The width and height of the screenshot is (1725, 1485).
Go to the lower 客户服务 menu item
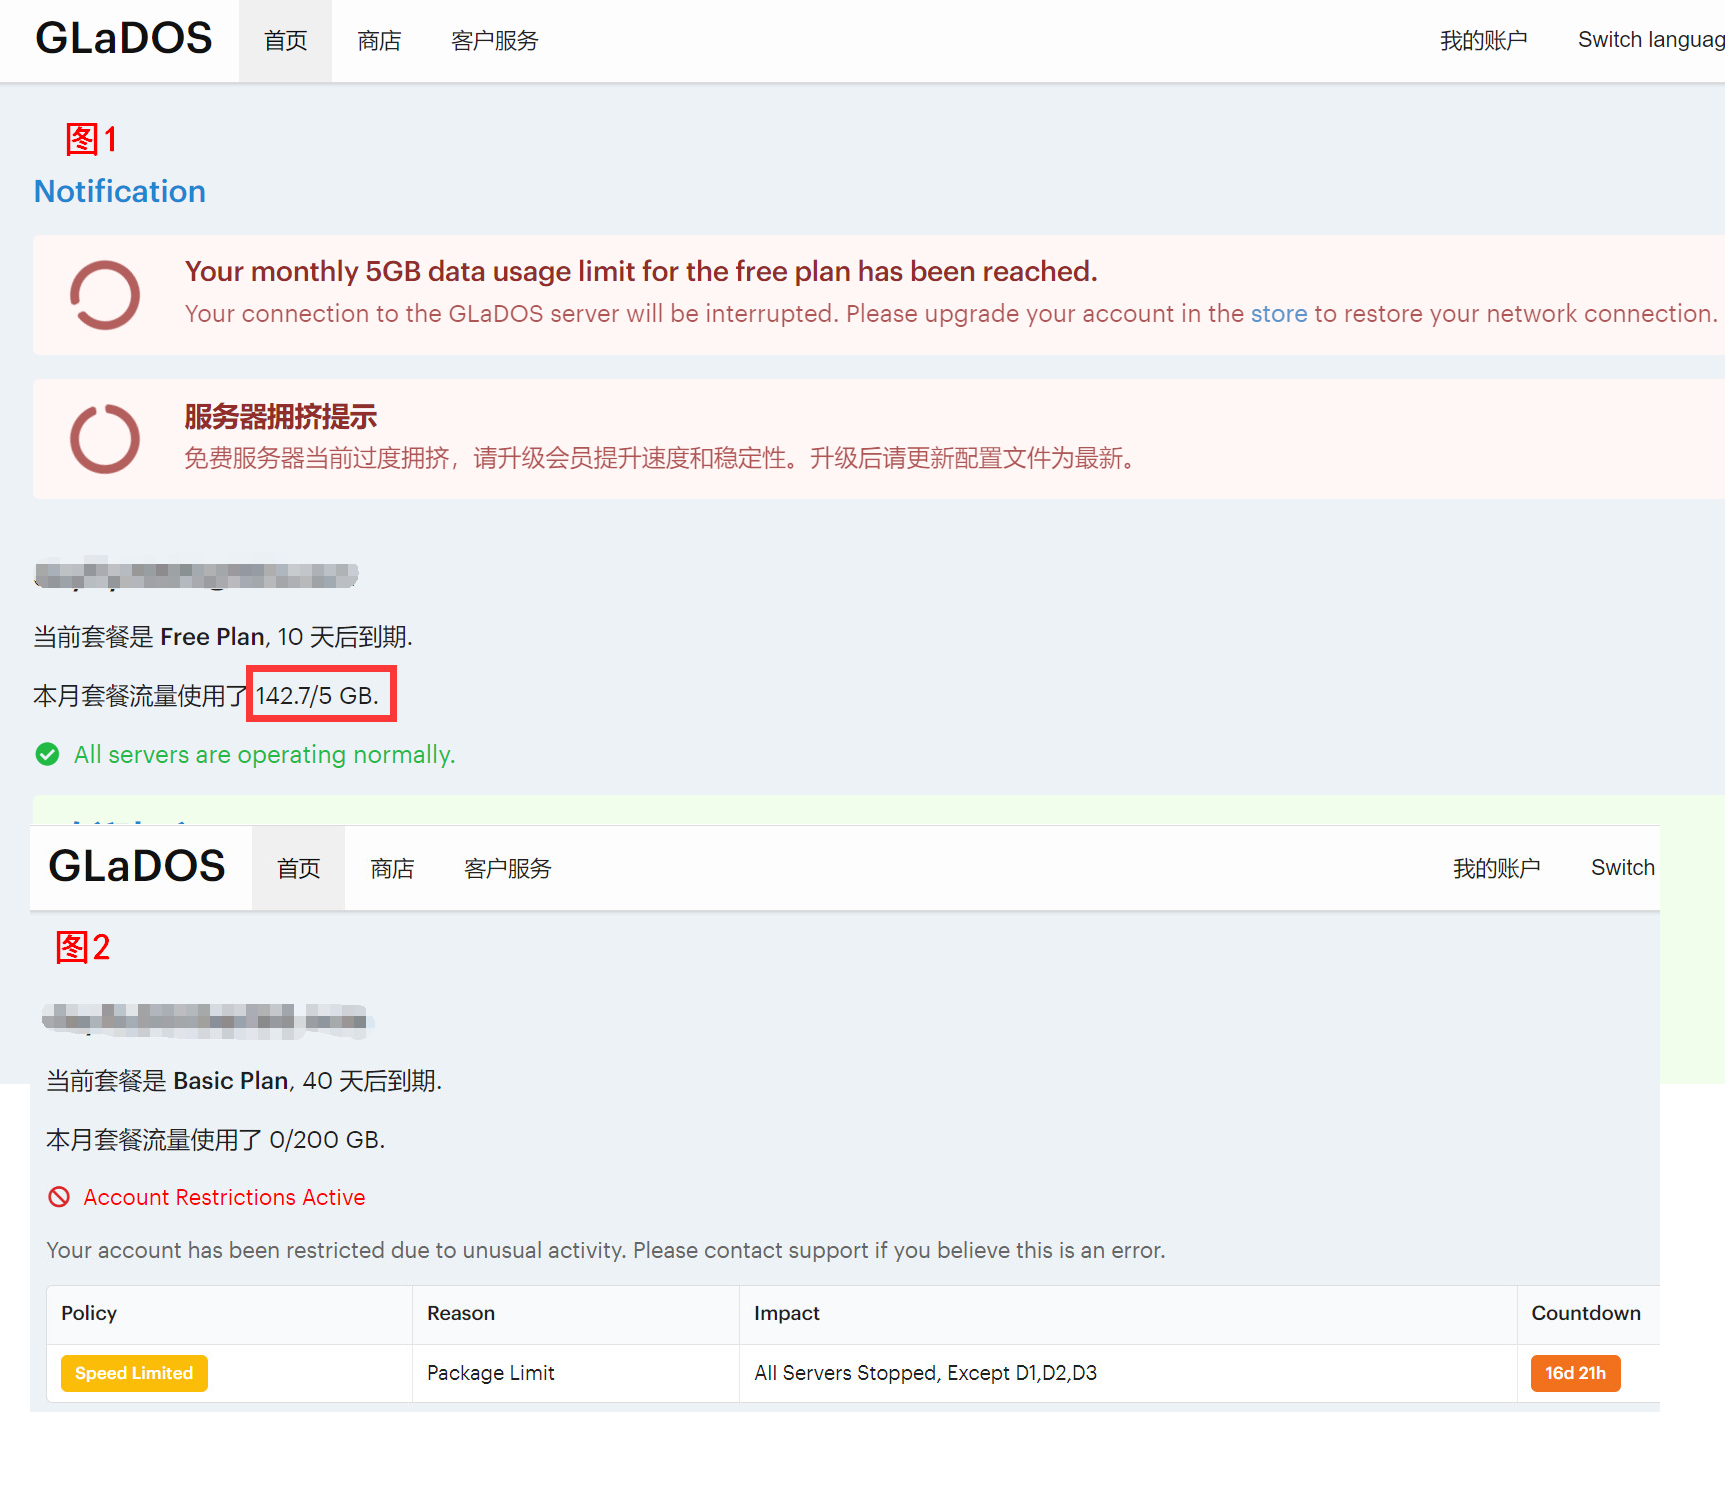[507, 869]
